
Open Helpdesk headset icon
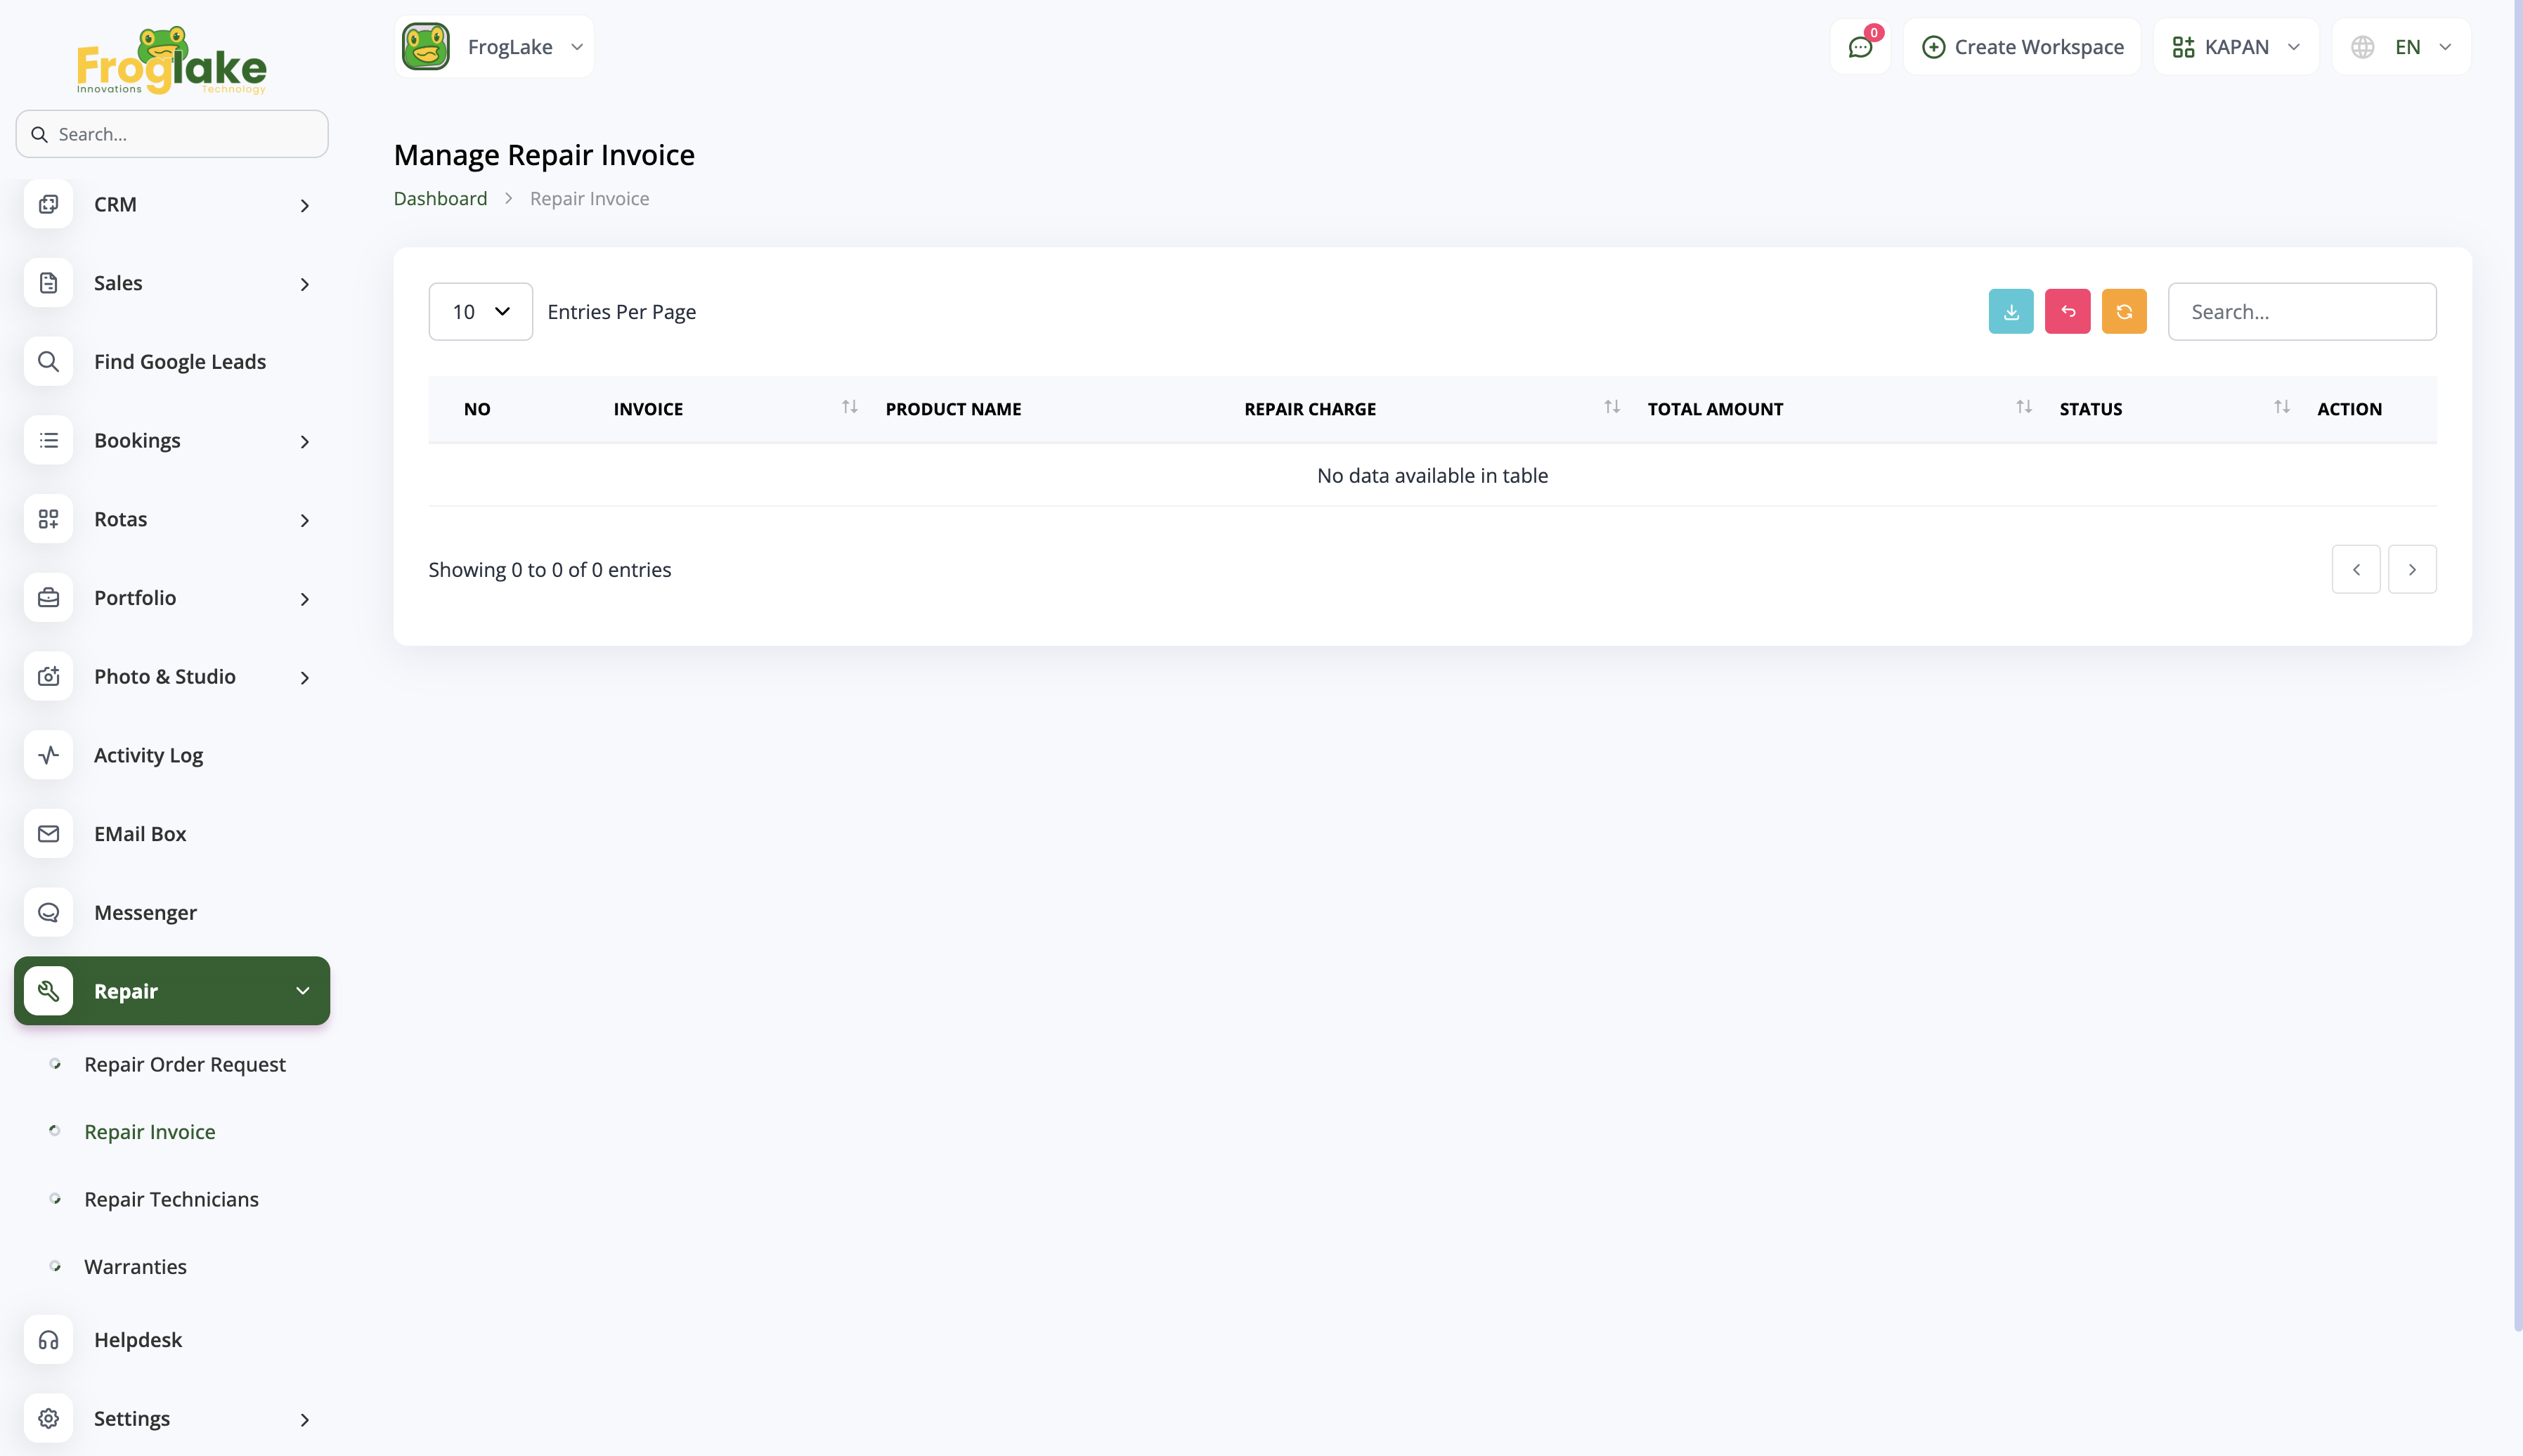click(48, 1340)
